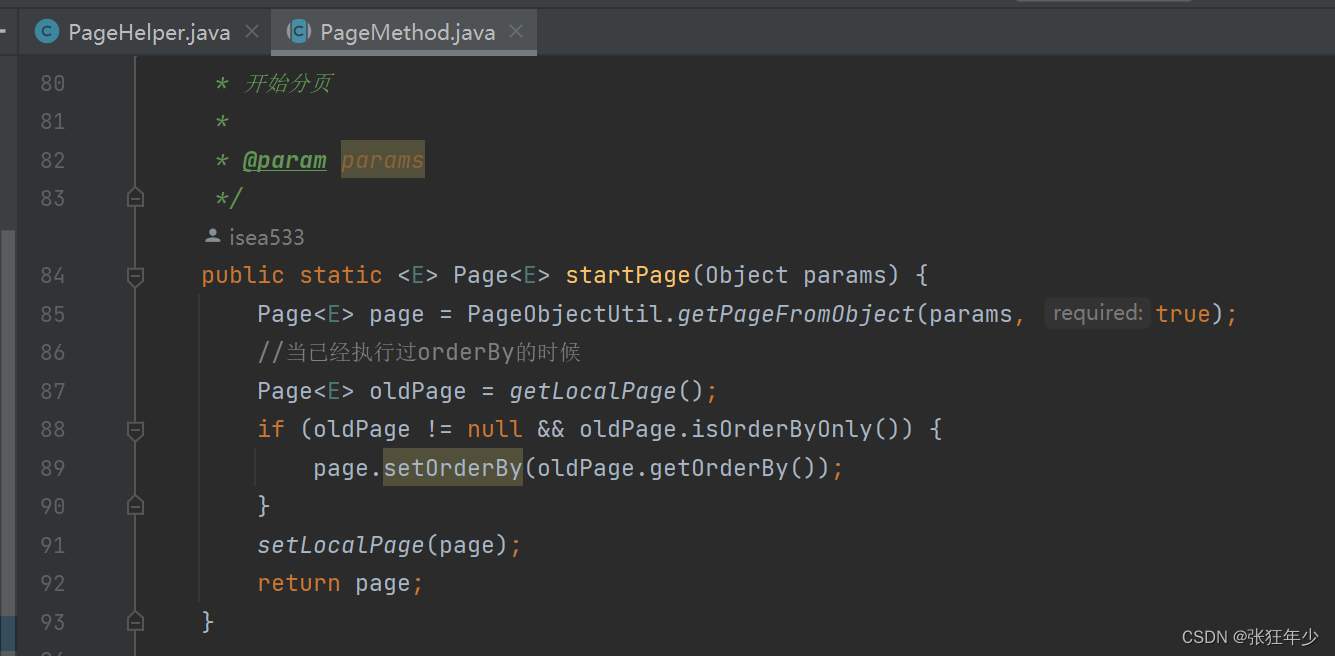Click line number 80 in the gutter

(x=52, y=83)
